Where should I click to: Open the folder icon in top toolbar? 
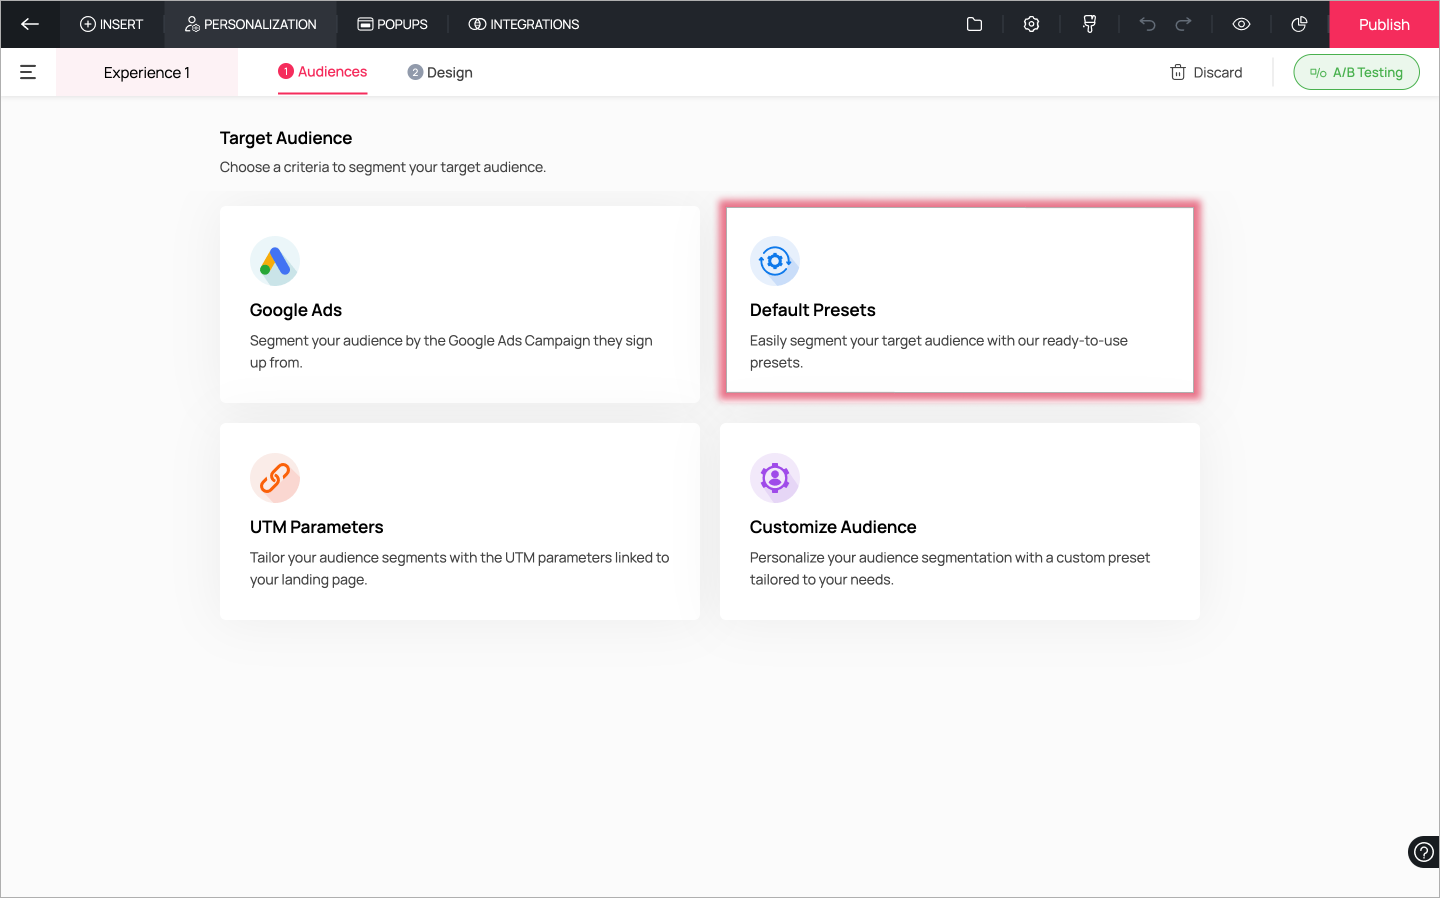[974, 24]
